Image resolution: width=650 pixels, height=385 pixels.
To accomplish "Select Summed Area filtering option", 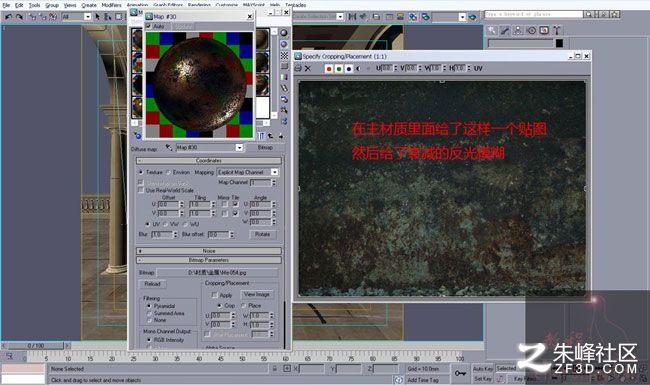I will [x=149, y=313].
